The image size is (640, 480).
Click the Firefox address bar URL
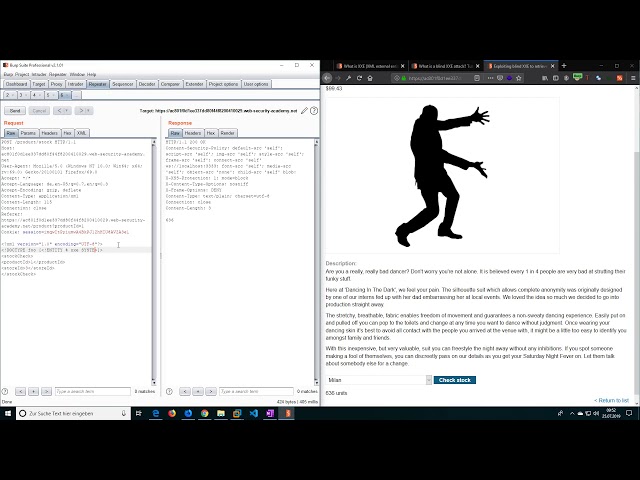pyautogui.click(x=435, y=78)
